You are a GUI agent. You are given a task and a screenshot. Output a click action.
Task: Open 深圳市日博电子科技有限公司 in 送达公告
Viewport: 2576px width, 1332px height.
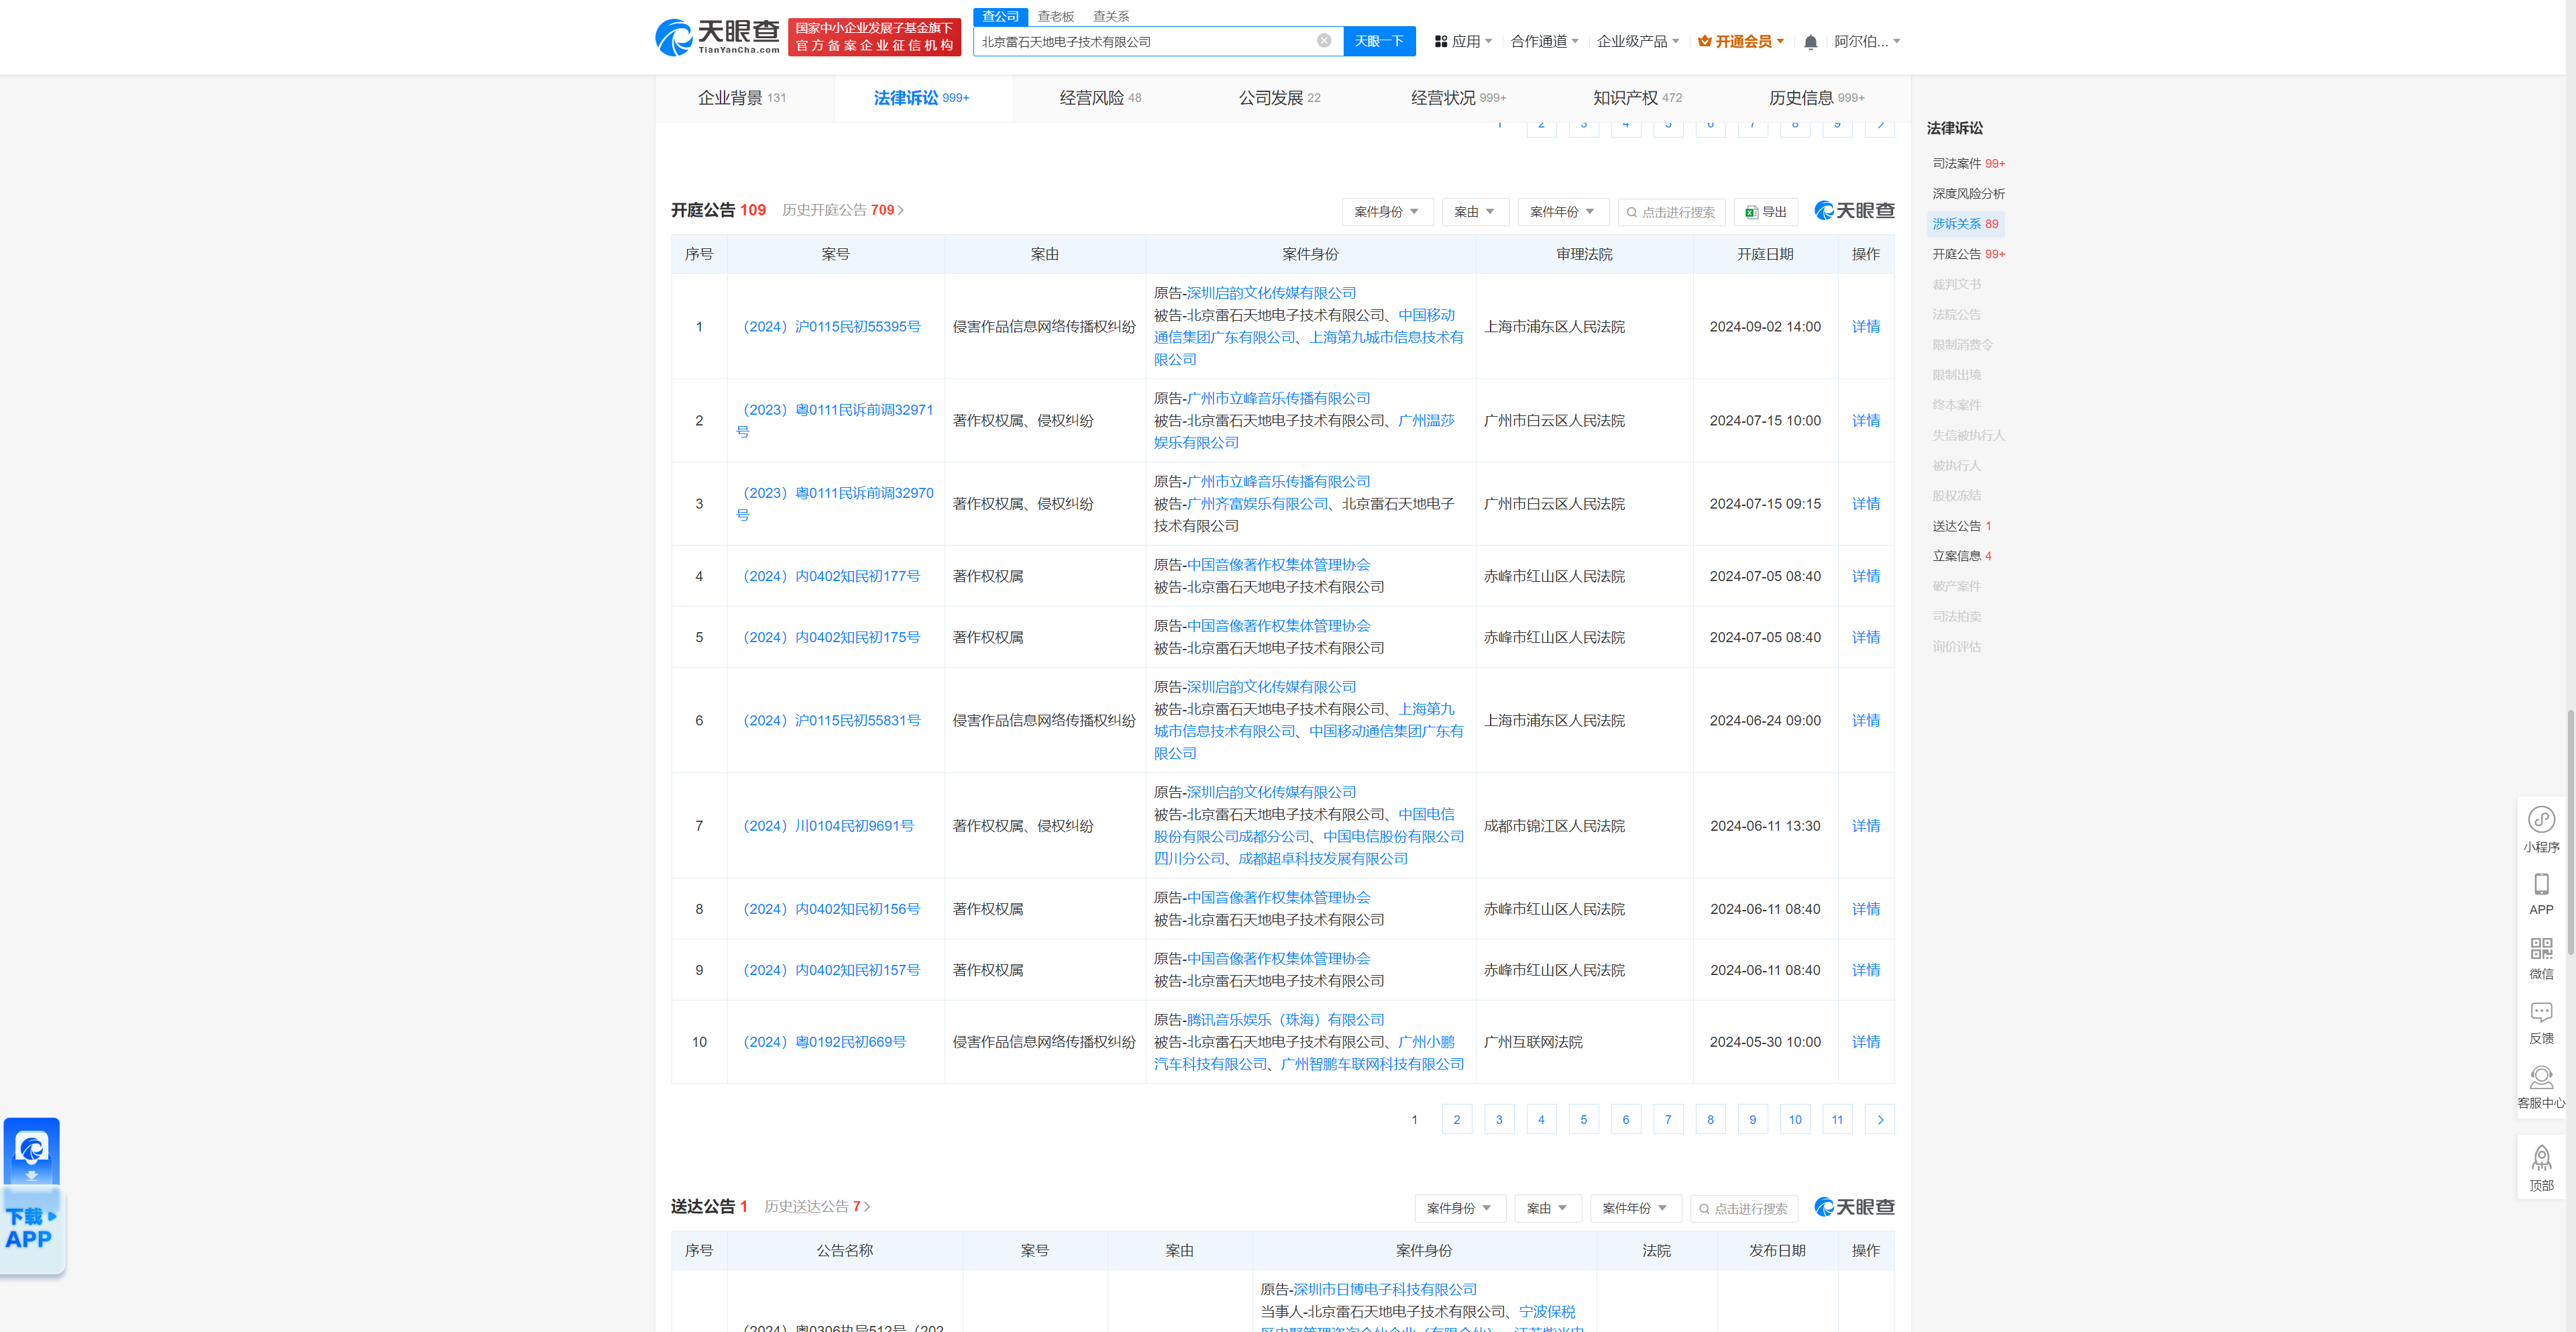point(1384,1290)
